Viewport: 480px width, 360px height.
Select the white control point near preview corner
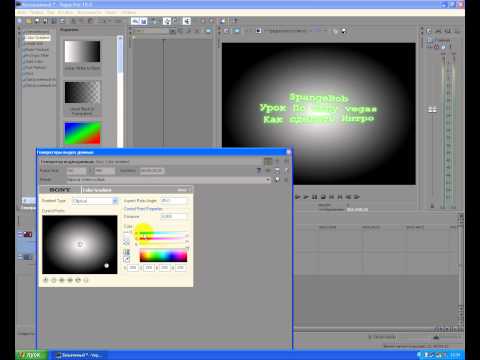pos(107,266)
